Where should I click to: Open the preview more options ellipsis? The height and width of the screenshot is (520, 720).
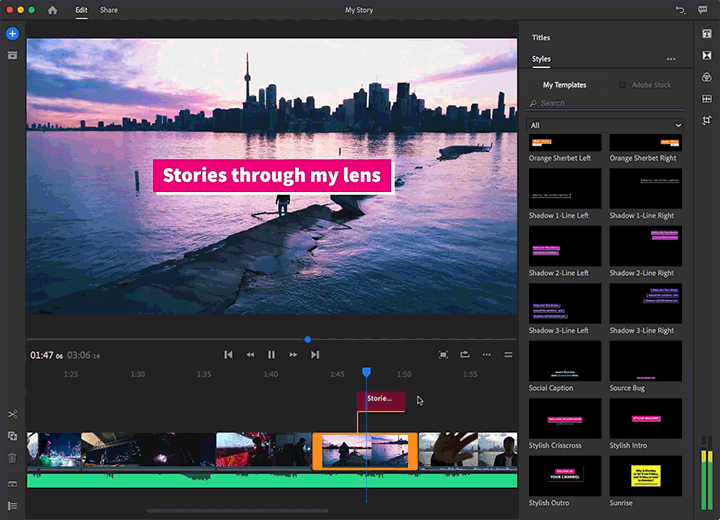[487, 354]
